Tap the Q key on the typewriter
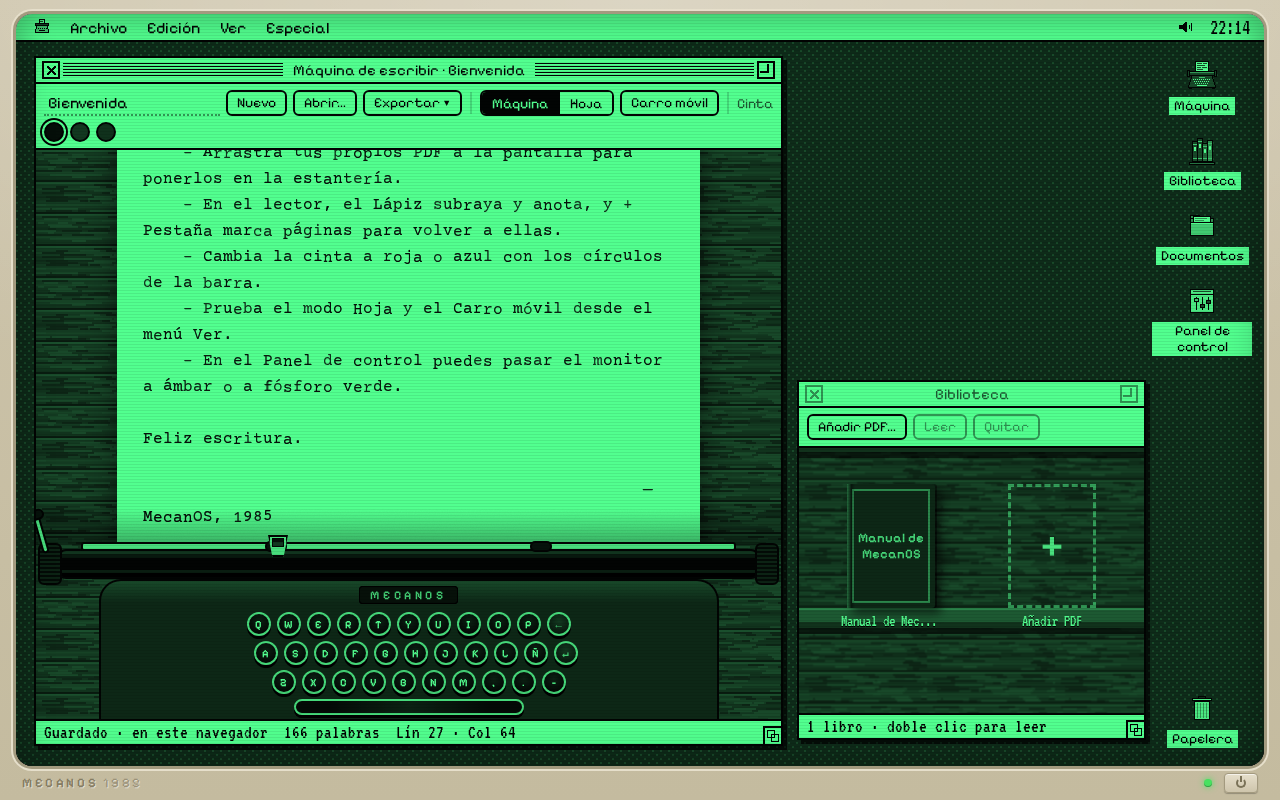 [259, 624]
